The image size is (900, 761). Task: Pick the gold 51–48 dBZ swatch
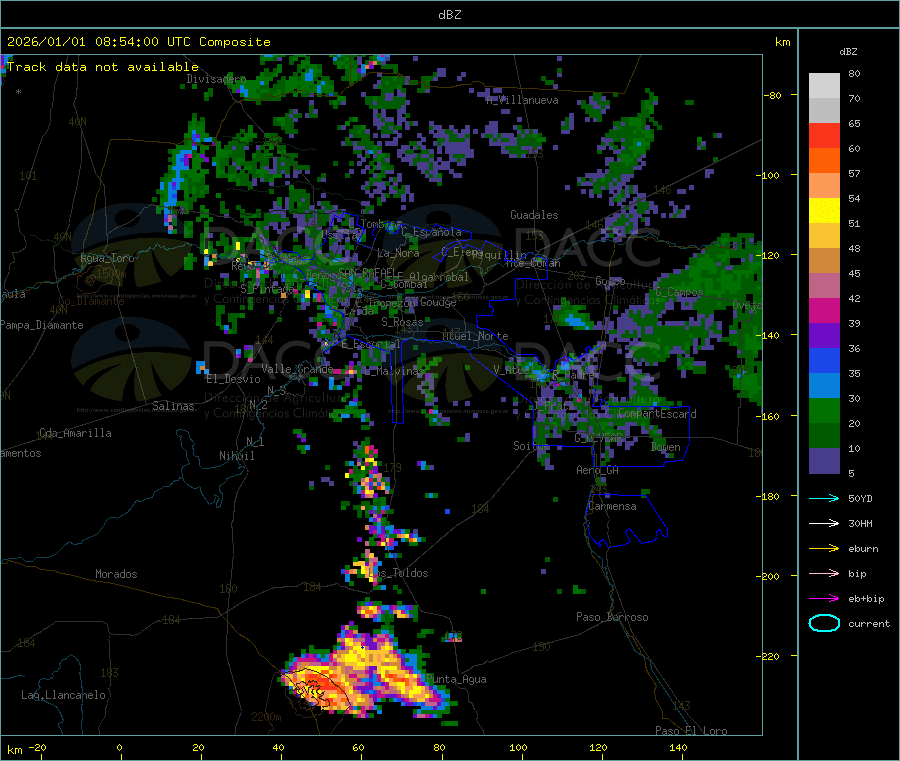(824, 236)
